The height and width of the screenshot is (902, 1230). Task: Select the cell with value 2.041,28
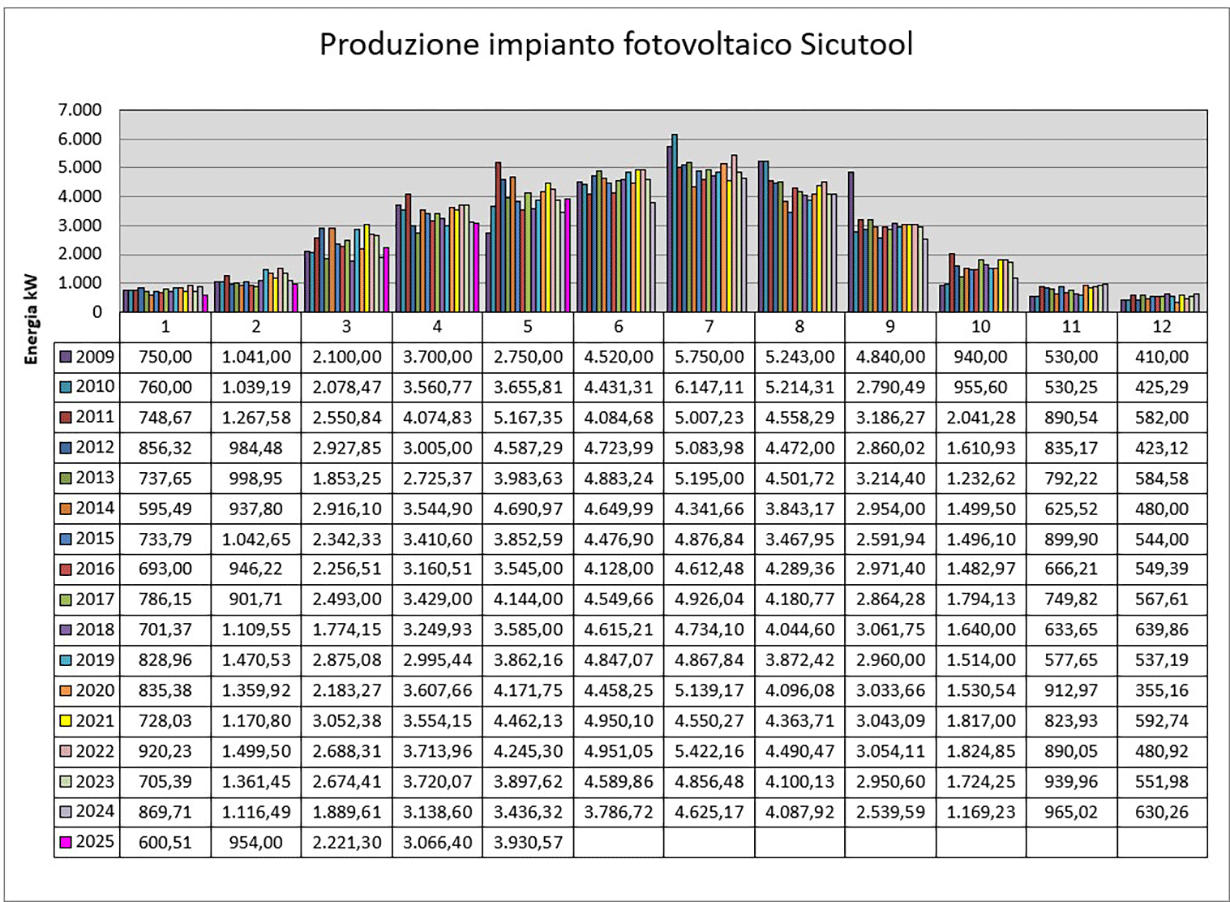pyautogui.click(x=981, y=416)
